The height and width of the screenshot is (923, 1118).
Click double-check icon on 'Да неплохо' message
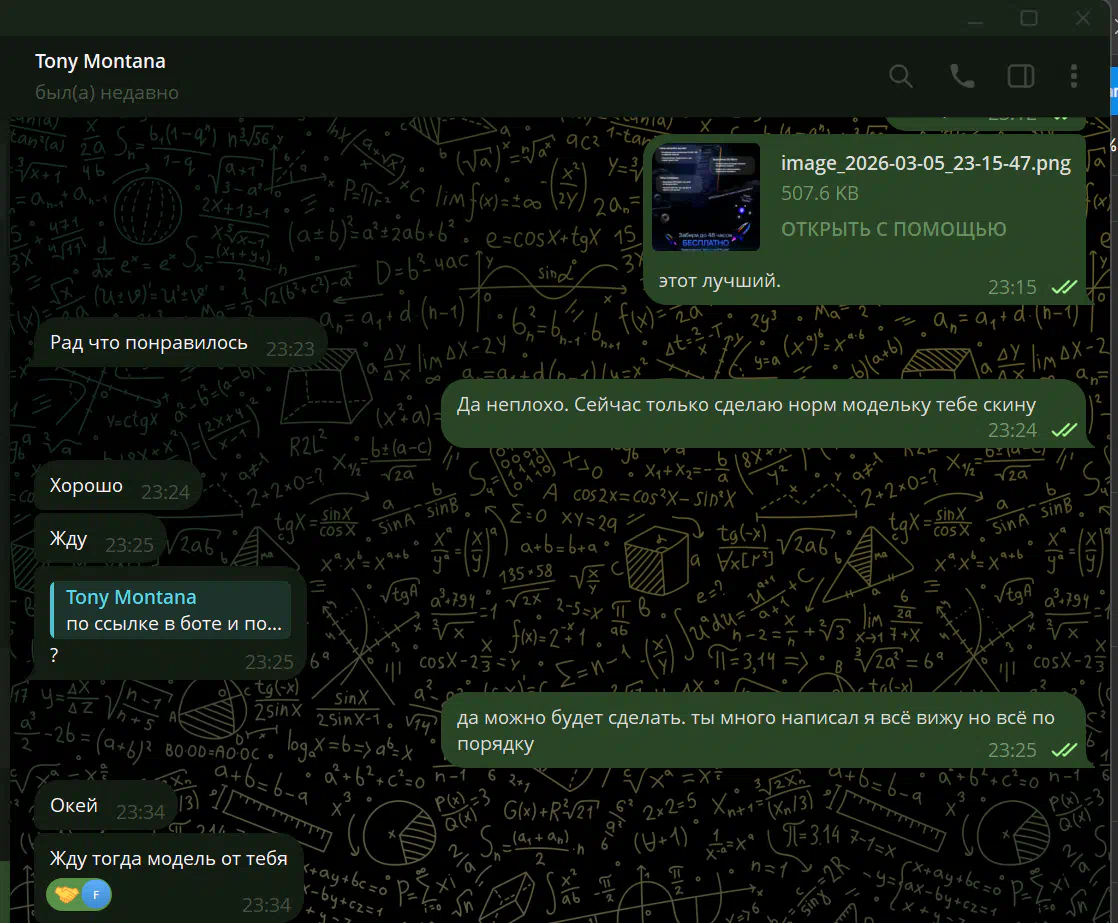[1063, 430]
